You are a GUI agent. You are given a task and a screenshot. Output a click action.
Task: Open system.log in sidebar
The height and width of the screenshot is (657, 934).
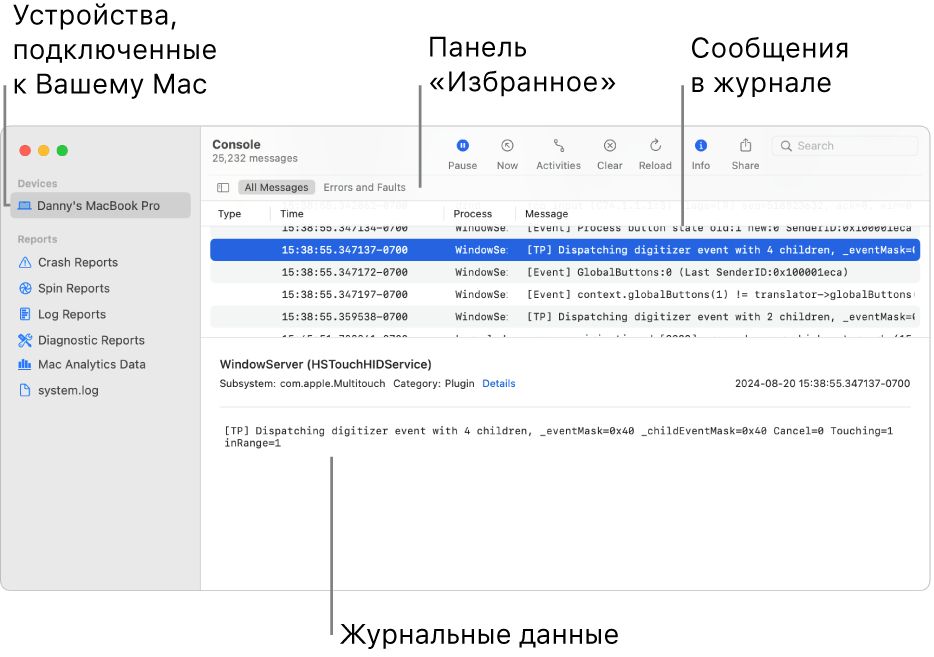pyautogui.click(x=68, y=390)
